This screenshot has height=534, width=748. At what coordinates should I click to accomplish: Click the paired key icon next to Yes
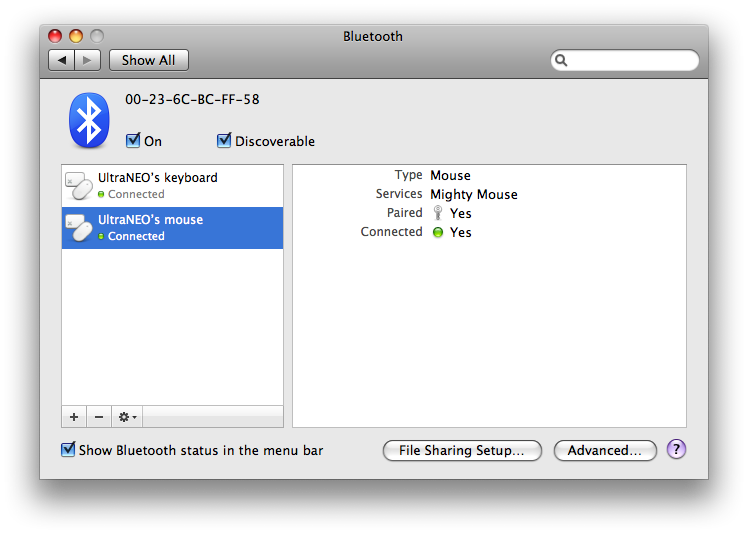(x=437, y=213)
